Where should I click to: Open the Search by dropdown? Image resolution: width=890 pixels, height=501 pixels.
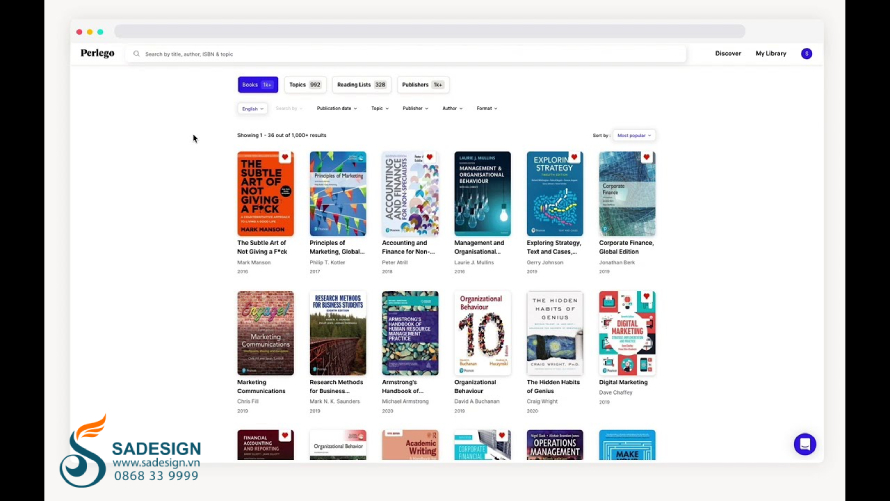tap(289, 108)
